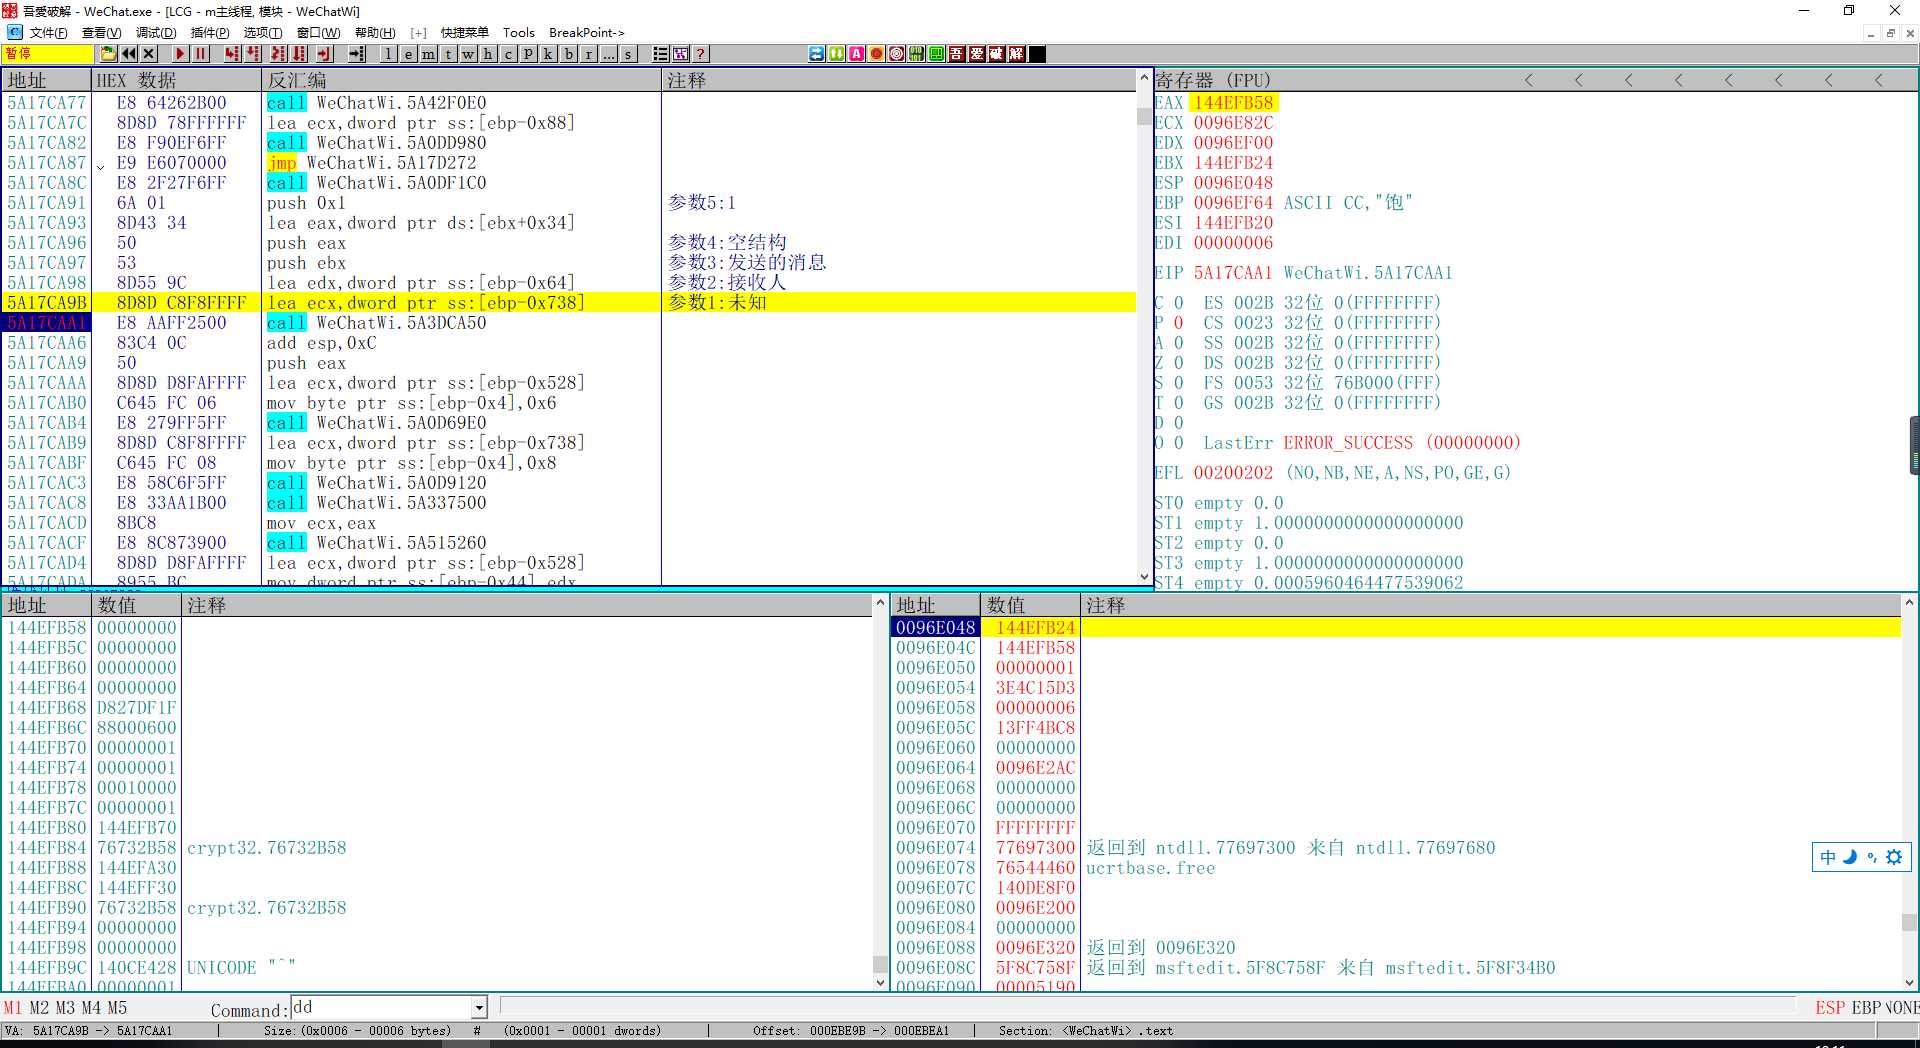Click the EBP stack mode button
The height and width of the screenshot is (1048, 1920).
coord(1867,1008)
